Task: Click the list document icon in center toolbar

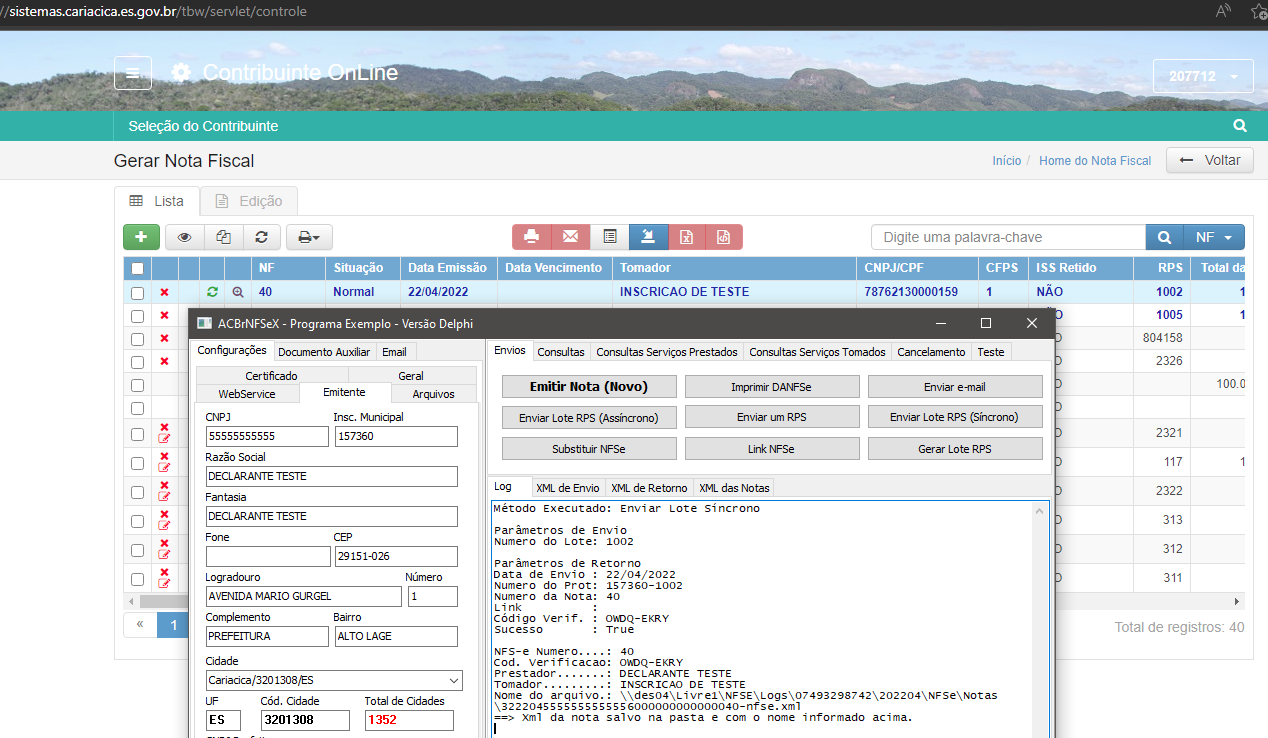Action: pos(609,237)
